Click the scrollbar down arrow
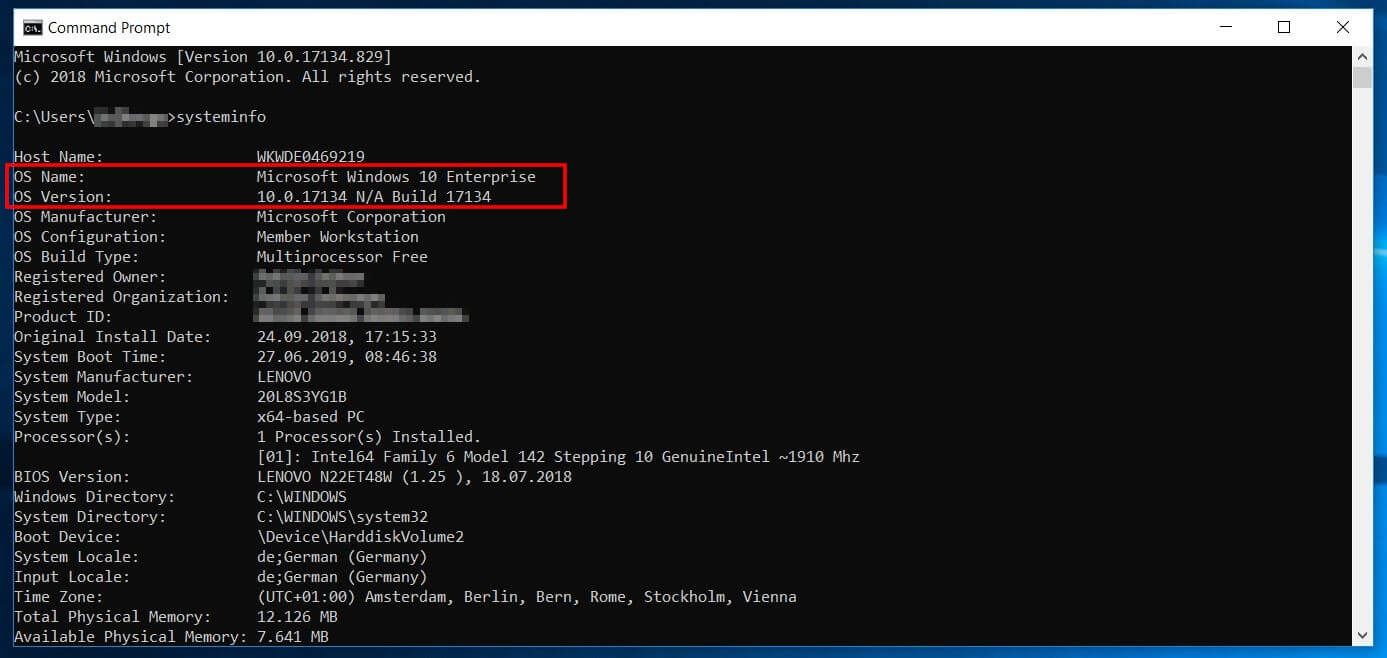 coord(1362,634)
